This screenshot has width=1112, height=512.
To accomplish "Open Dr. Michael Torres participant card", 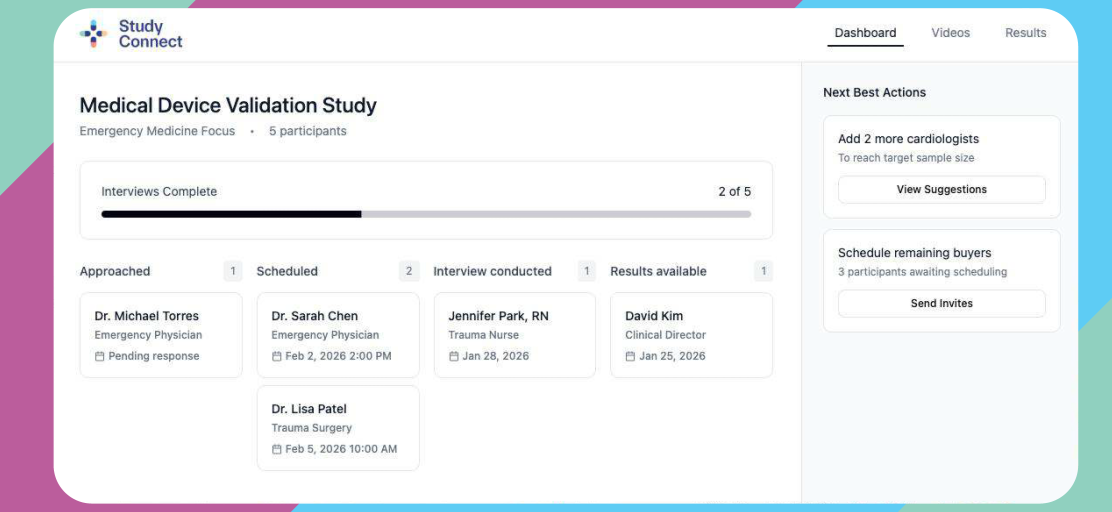I will coord(161,334).
